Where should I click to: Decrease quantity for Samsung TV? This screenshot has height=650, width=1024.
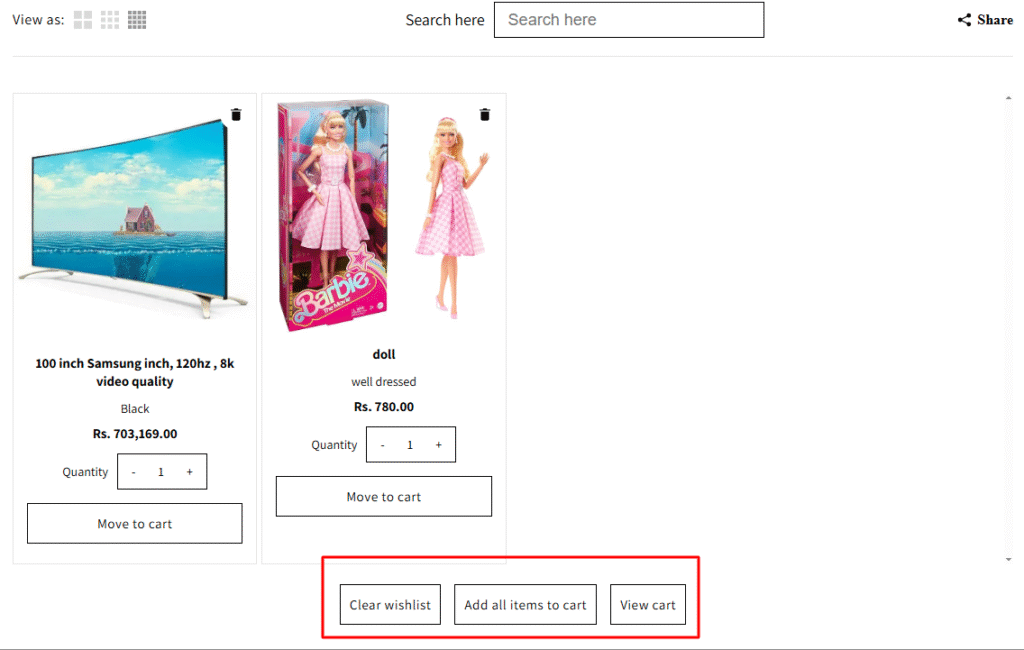[133, 472]
